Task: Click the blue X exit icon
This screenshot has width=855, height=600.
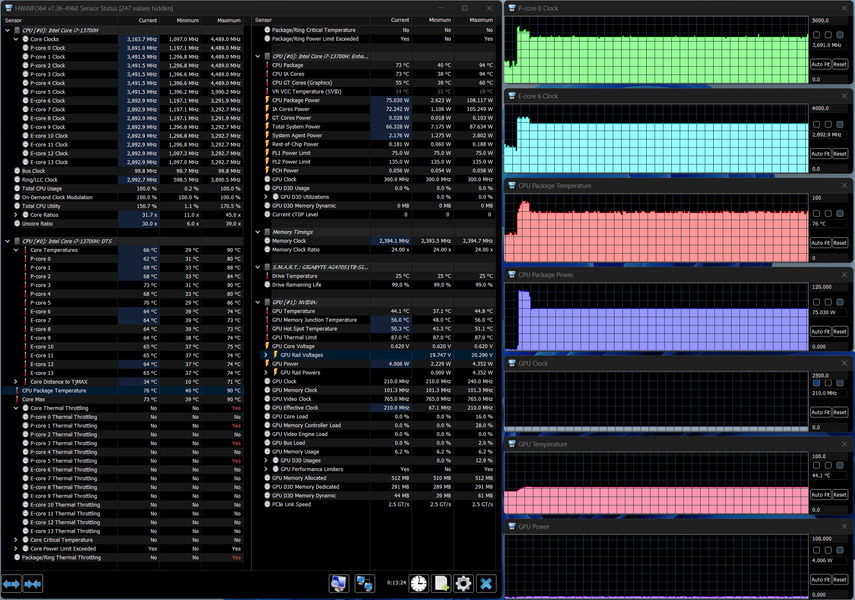Action: point(486,584)
